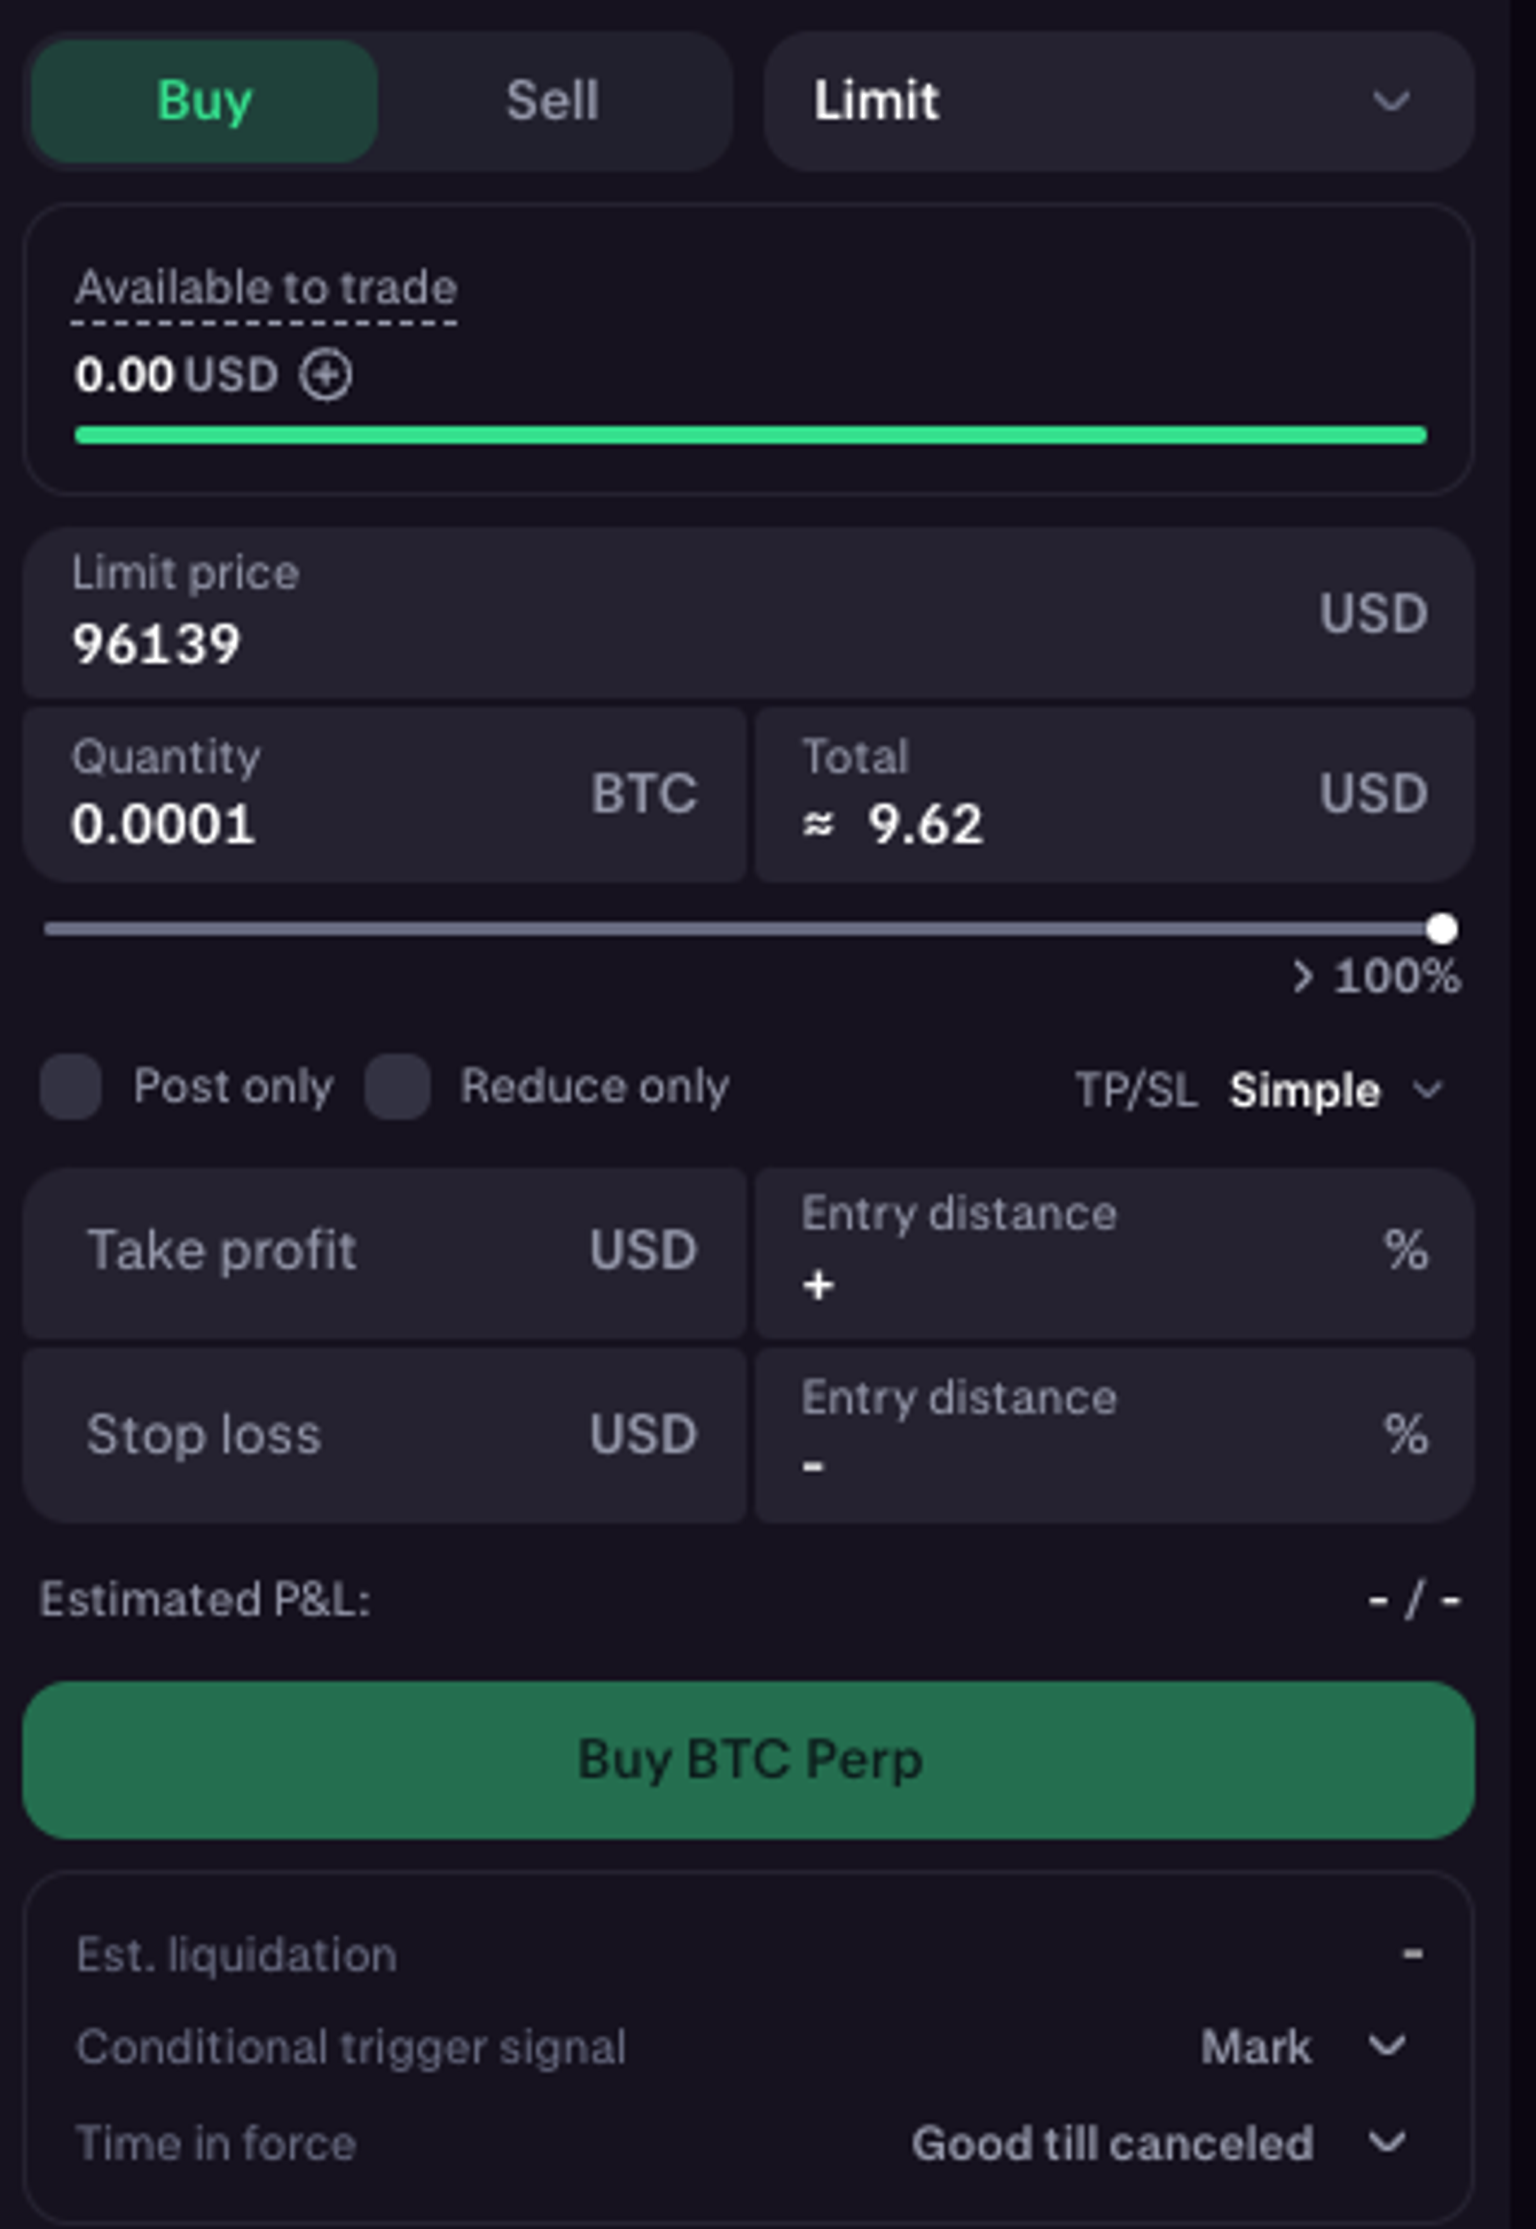The width and height of the screenshot is (1536, 2229).
Task: Click the Limit order type chevron
Action: pos(1390,101)
